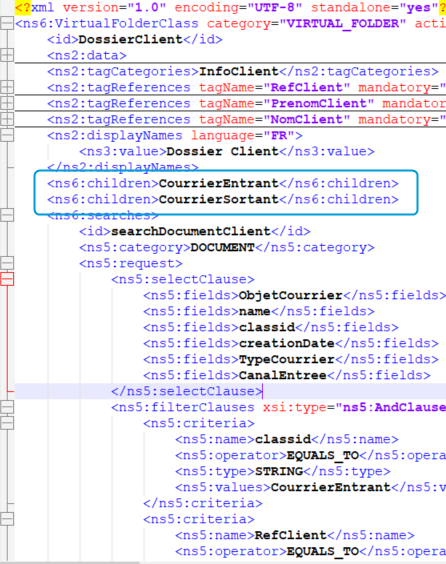The height and width of the screenshot is (564, 446).
Task: Collapse the ns6:VirtualFolderClass root fold marker
Action: click(x=7, y=23)
